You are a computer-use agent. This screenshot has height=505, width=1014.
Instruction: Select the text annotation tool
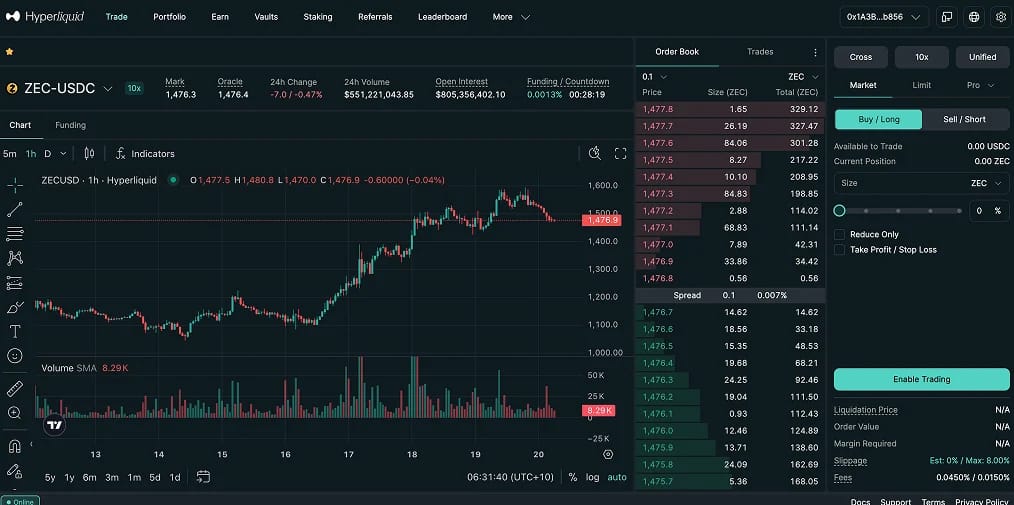(x=15, y=331)
